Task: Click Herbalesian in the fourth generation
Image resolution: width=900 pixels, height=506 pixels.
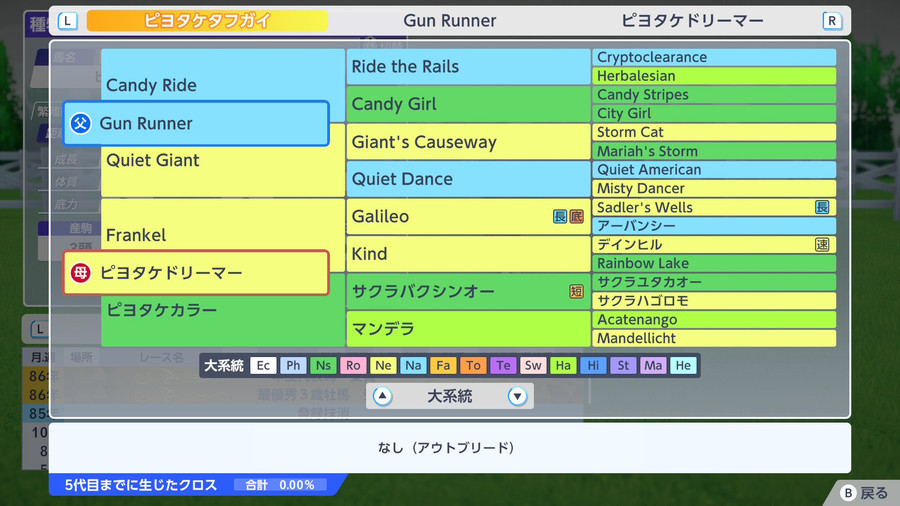Action: pos(714,76)
